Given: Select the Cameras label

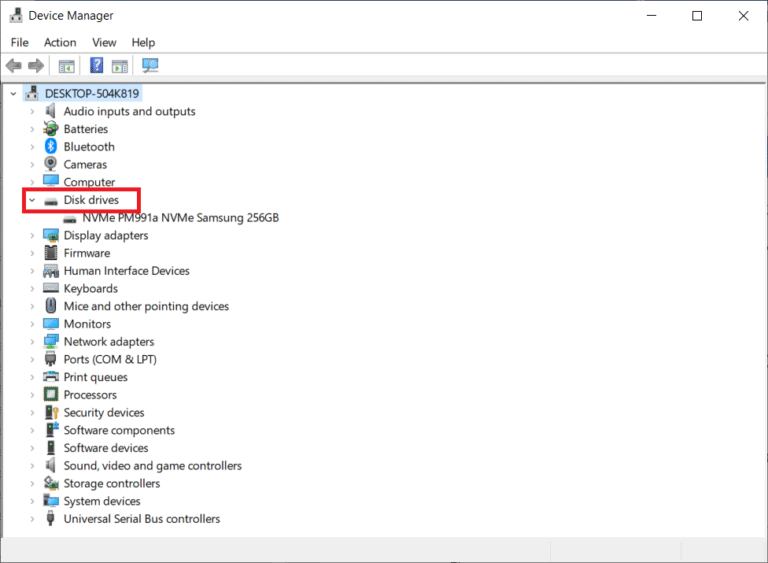Looking at the screenshot, I should tap(85, 164).
